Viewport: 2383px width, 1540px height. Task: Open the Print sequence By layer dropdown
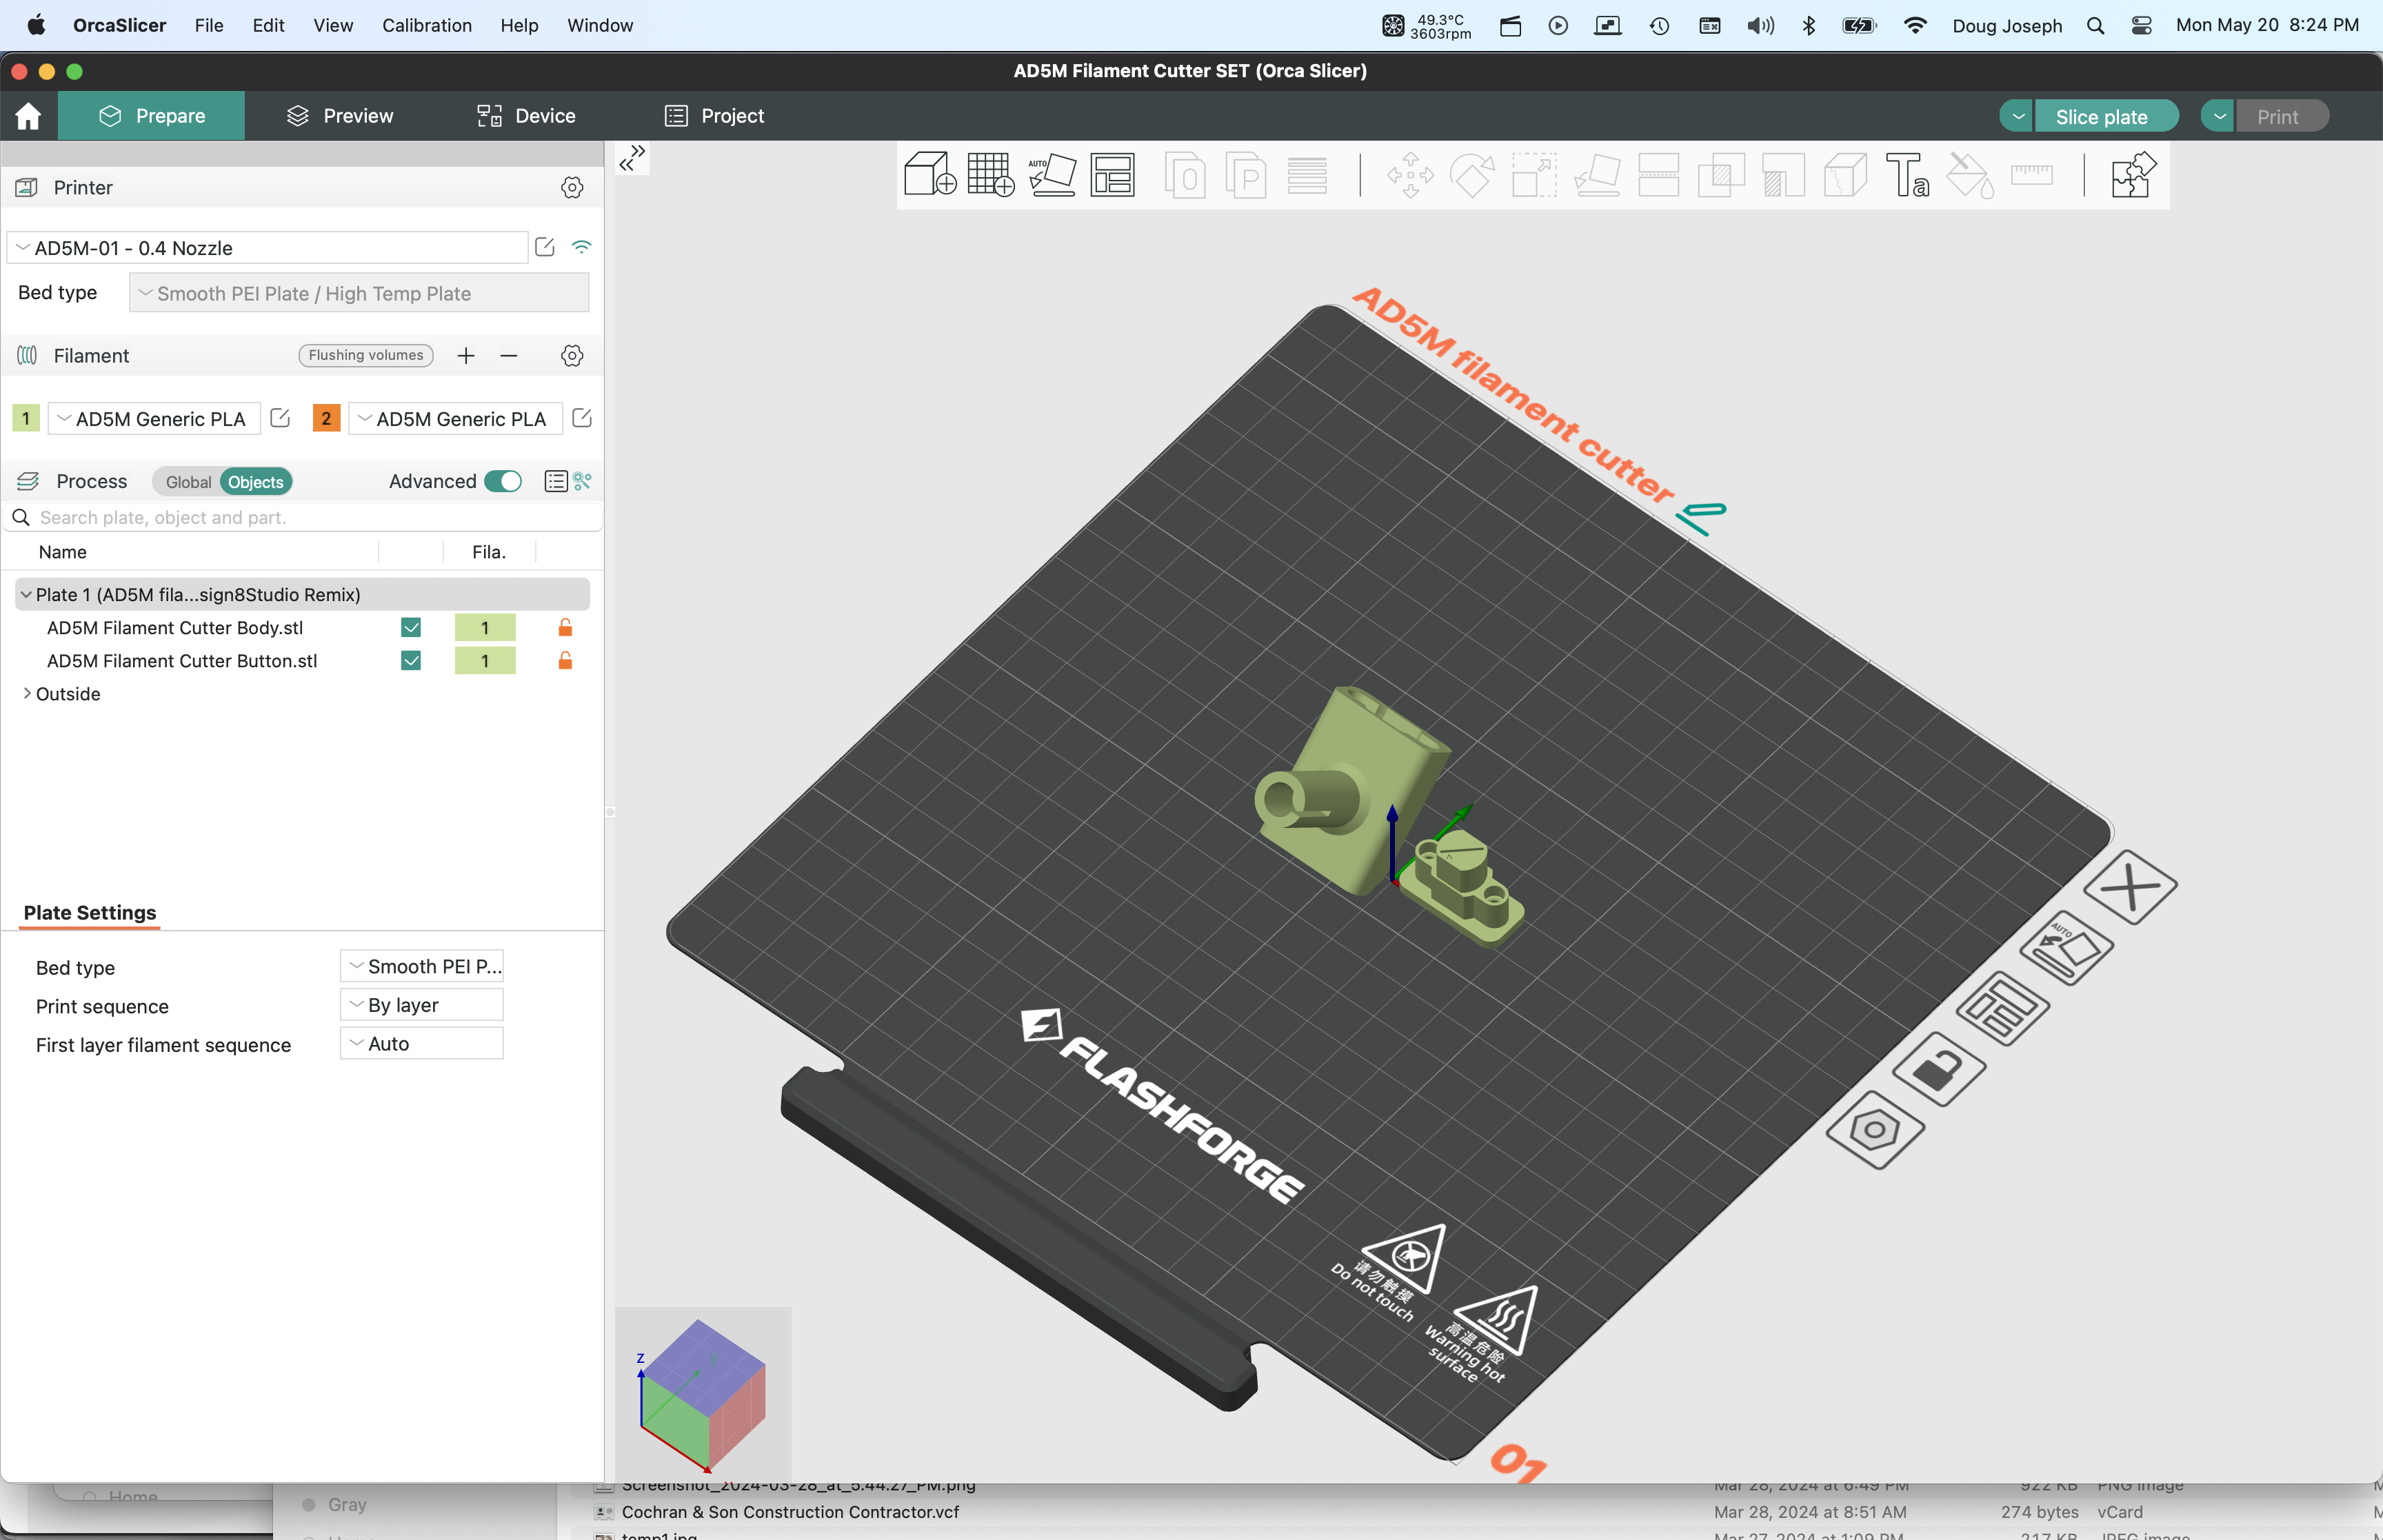421,1005
